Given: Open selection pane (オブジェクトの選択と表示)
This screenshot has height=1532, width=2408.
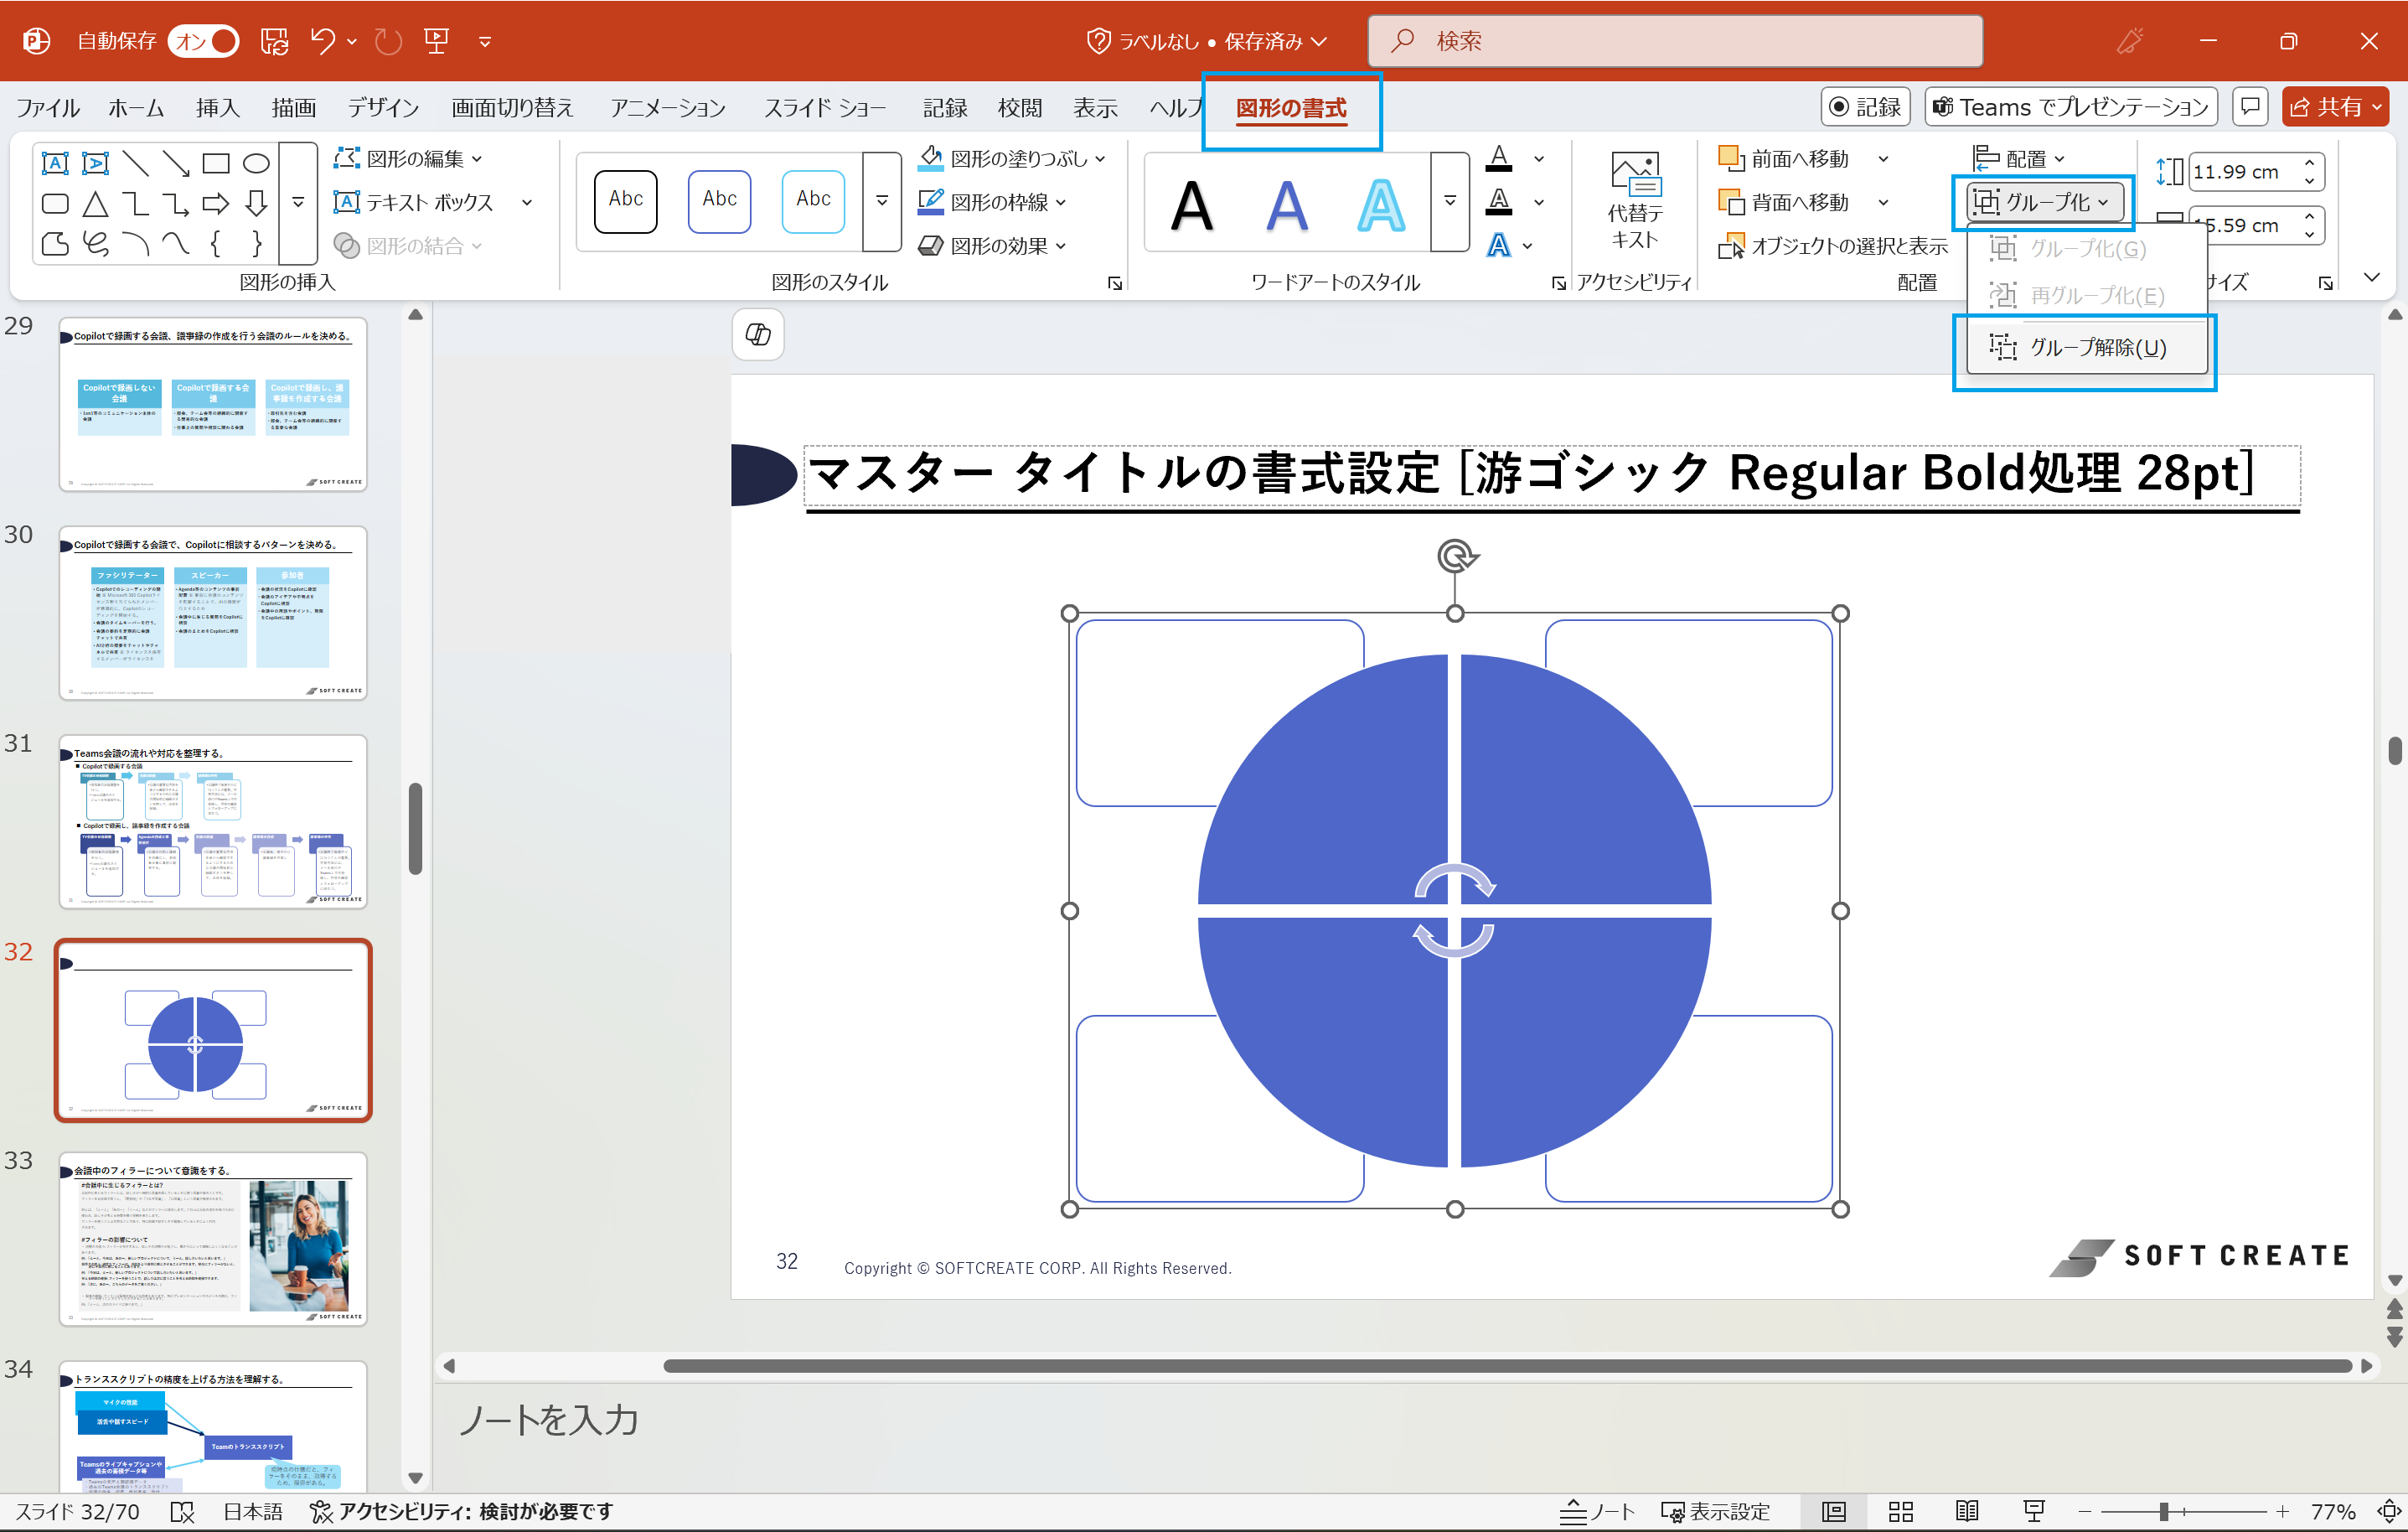Looking at the screenshot, I should pyautogui.click(x=1833, y=245).
